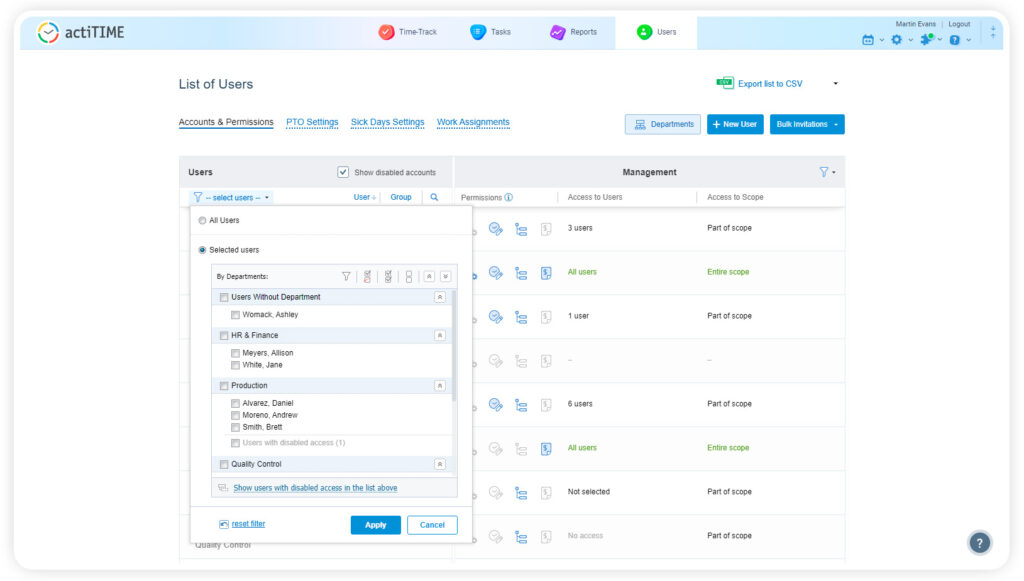Check the checkbox for Meyers, Allison
This screenshot has height=581, width=1024.
coord(235,352)
